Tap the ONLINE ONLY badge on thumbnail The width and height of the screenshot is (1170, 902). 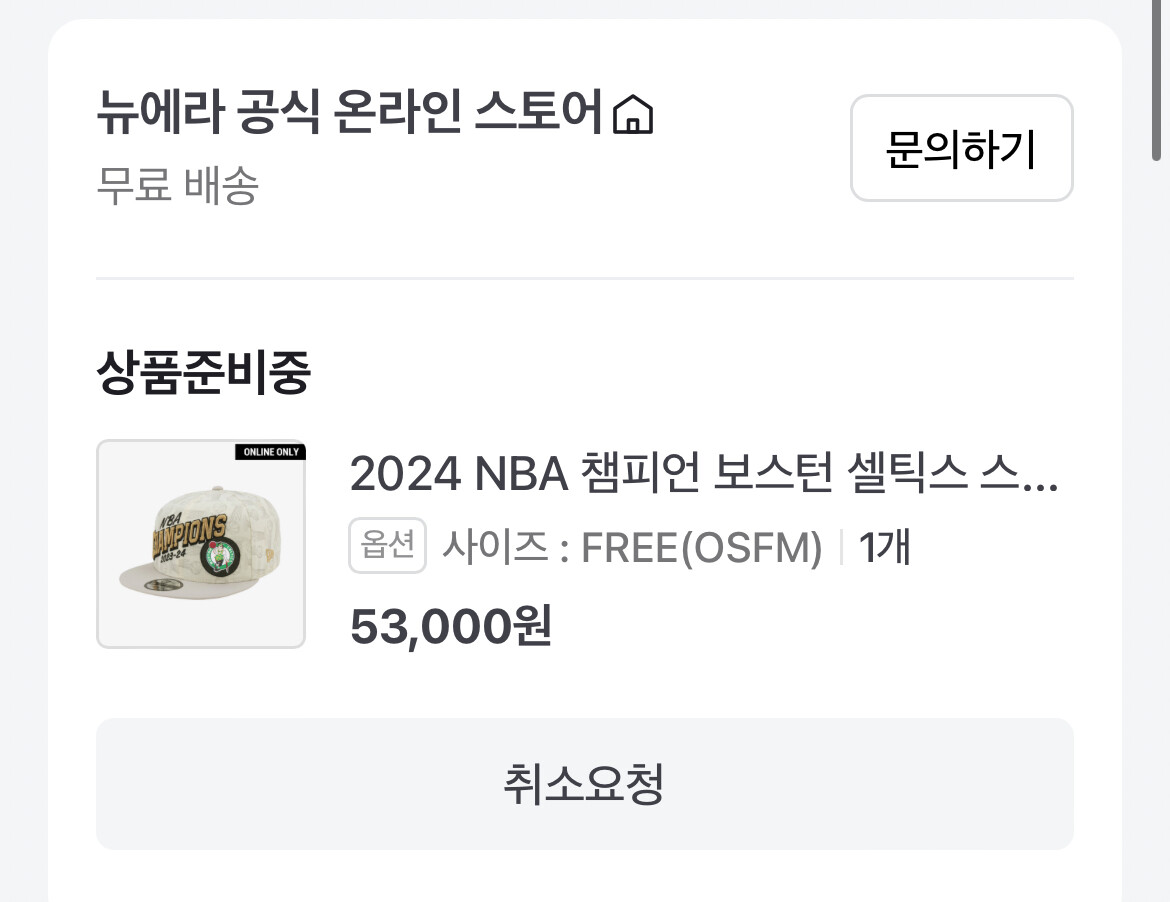tap(270, 452)
